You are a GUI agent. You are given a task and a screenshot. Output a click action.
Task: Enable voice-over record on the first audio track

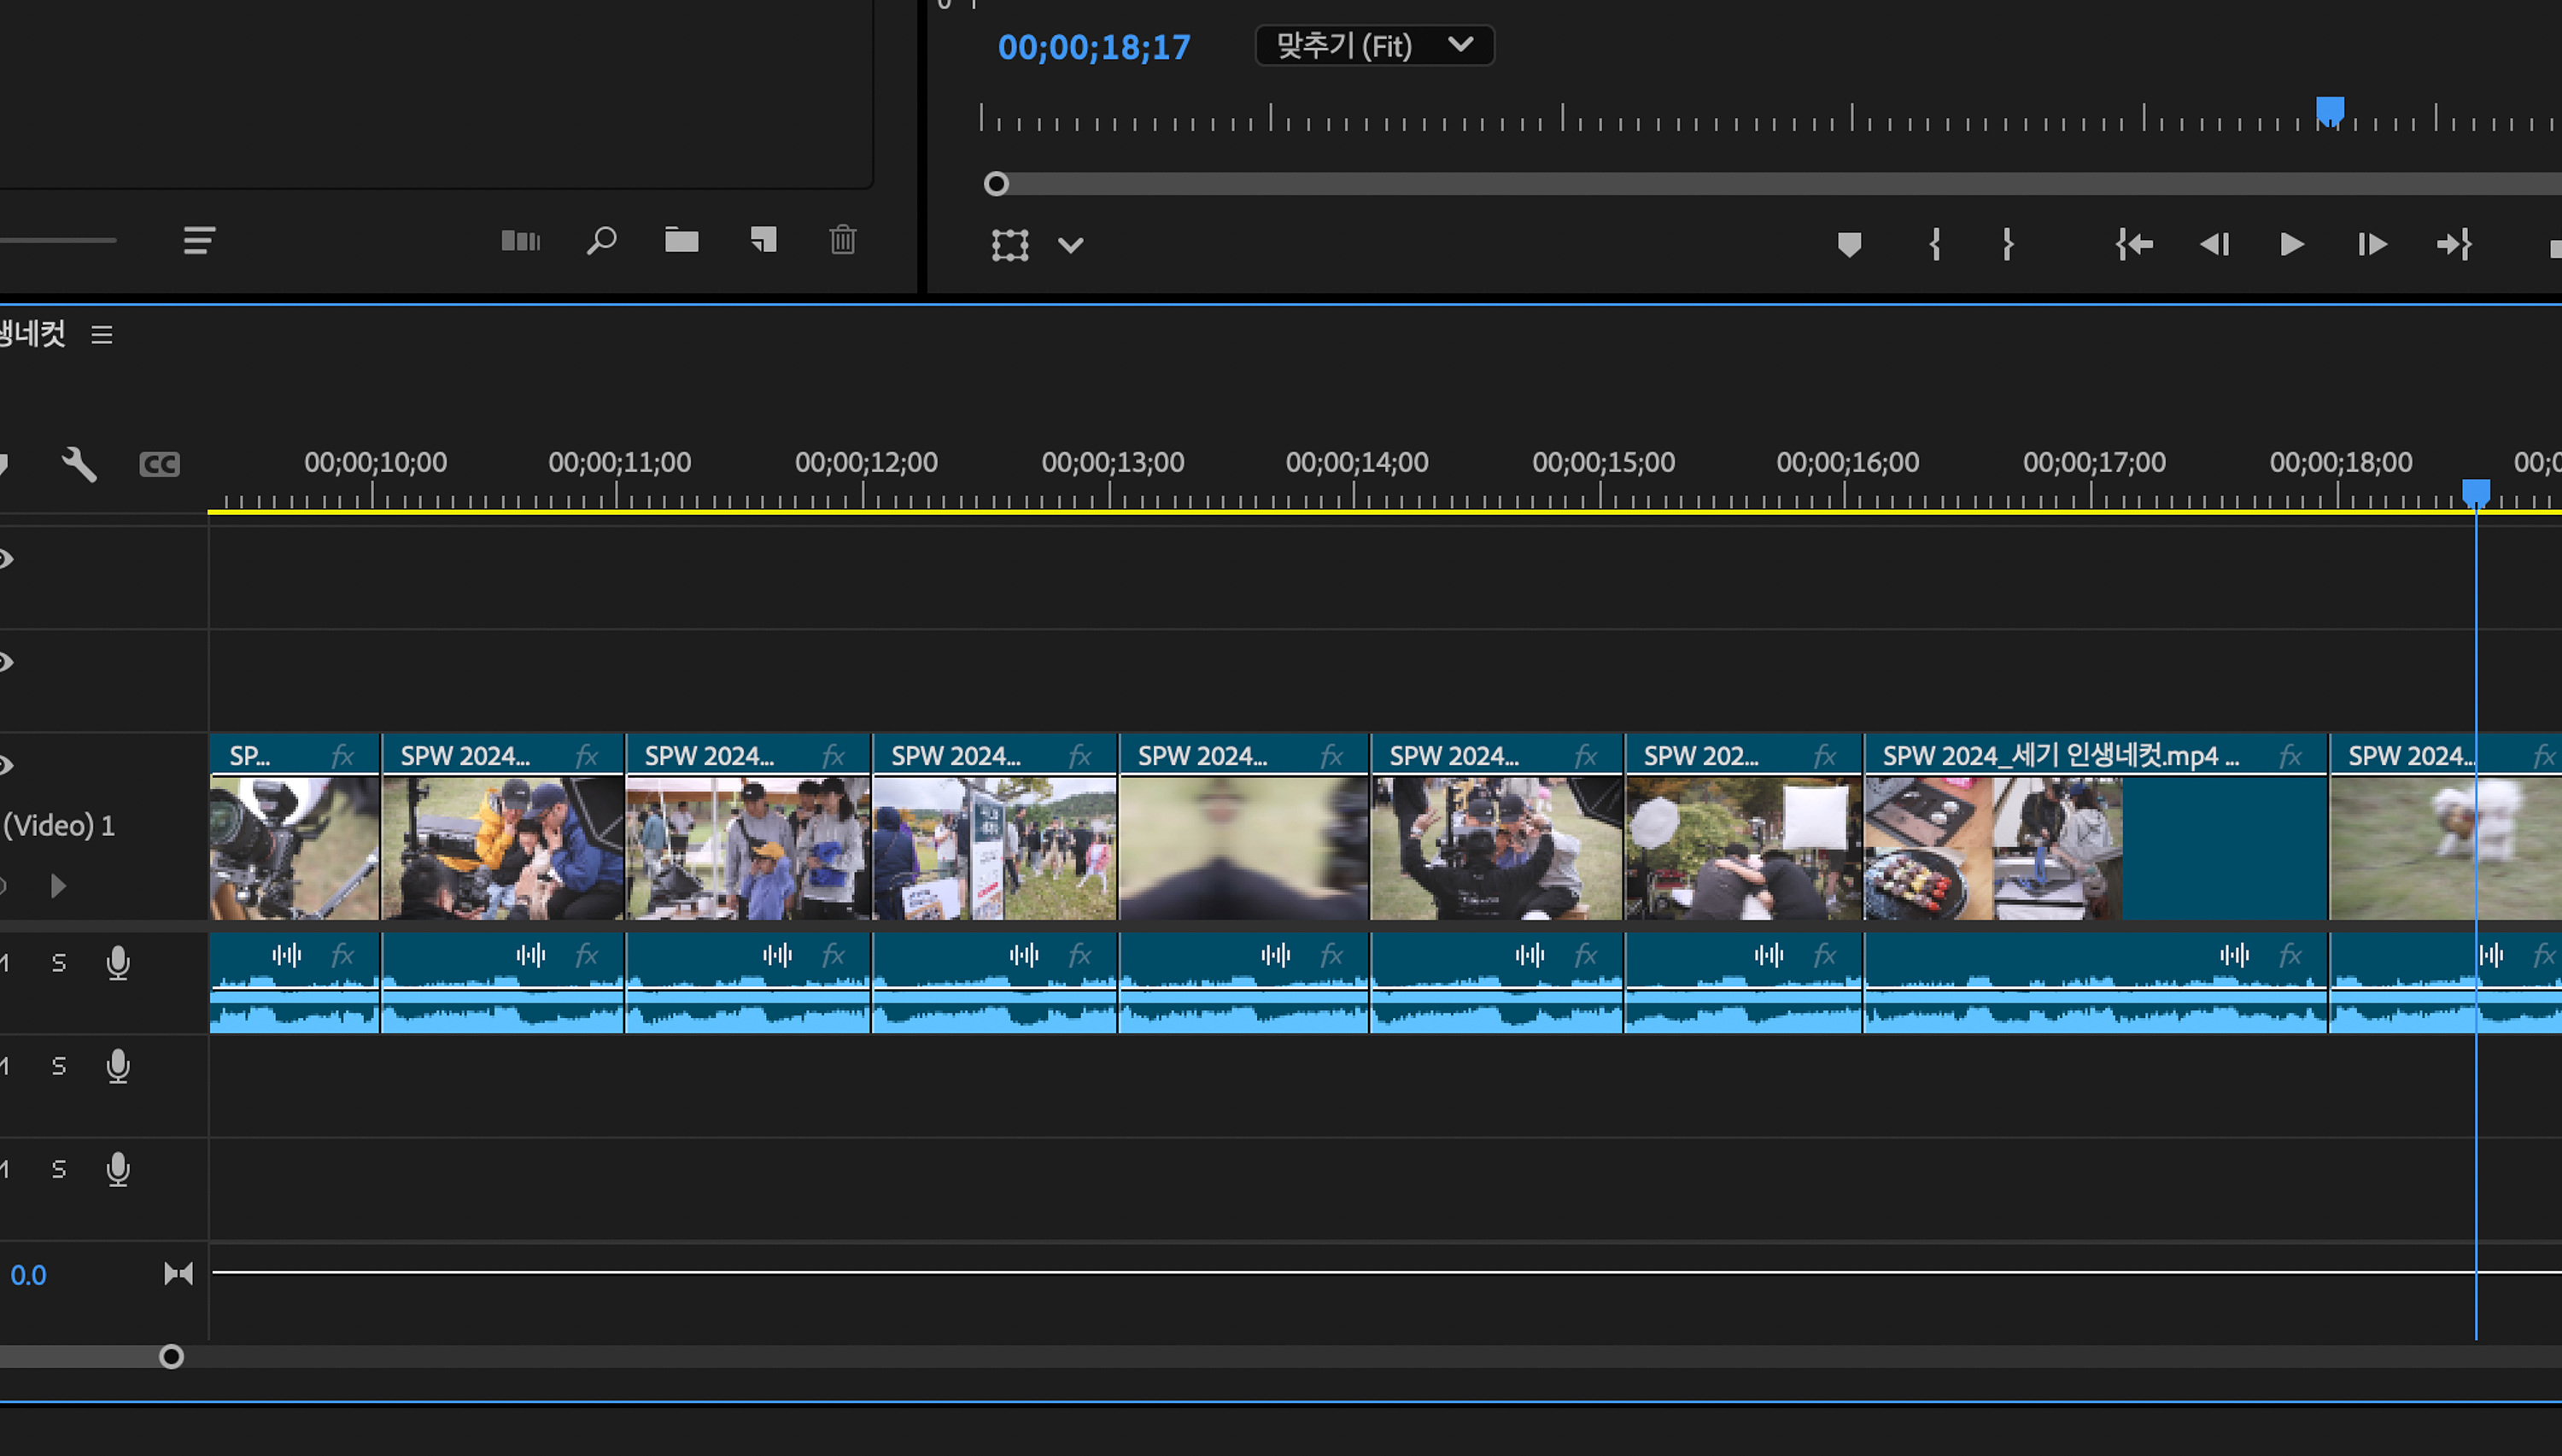coord(118,963)
